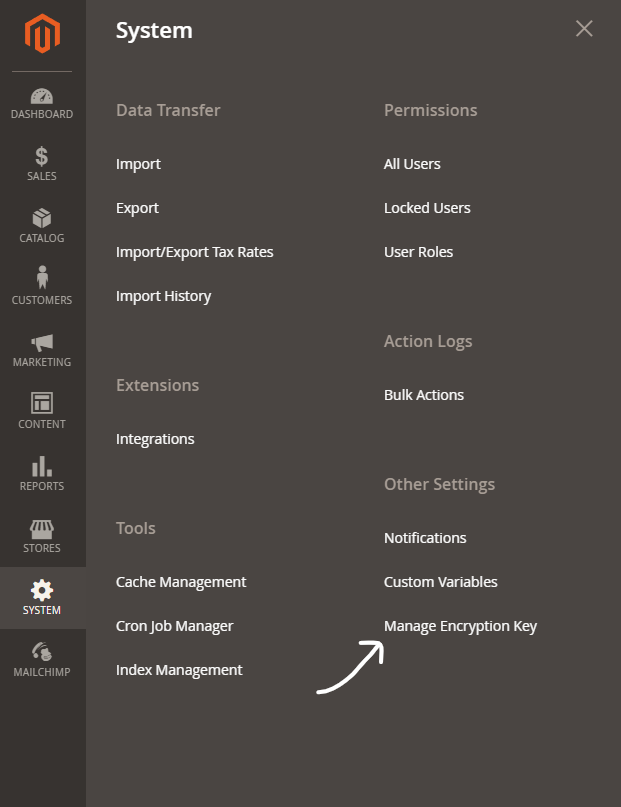
Task: Open Cron Job Manager
Action: pos(174,626)
